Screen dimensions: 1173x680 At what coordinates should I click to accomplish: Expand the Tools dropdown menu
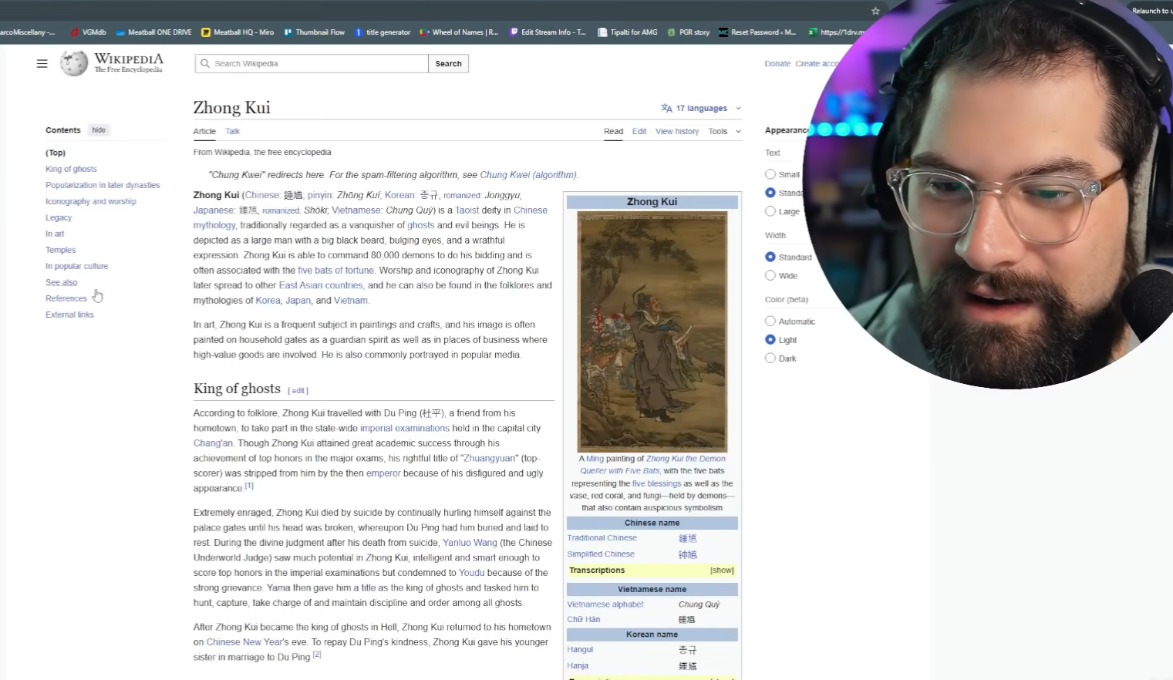click(x=724, y=131)
